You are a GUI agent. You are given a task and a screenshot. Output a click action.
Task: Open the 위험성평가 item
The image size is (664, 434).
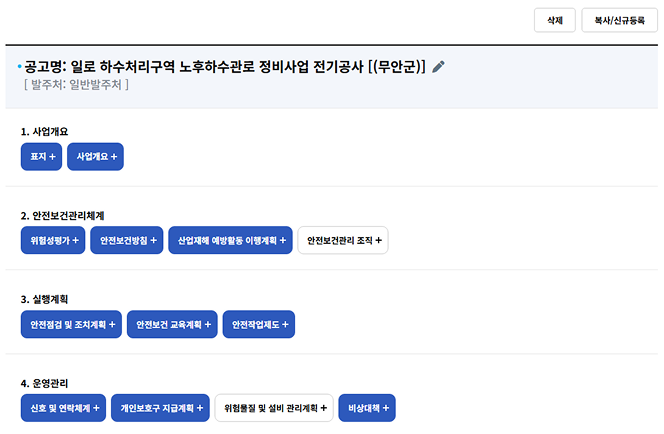(x=52, y=241)
